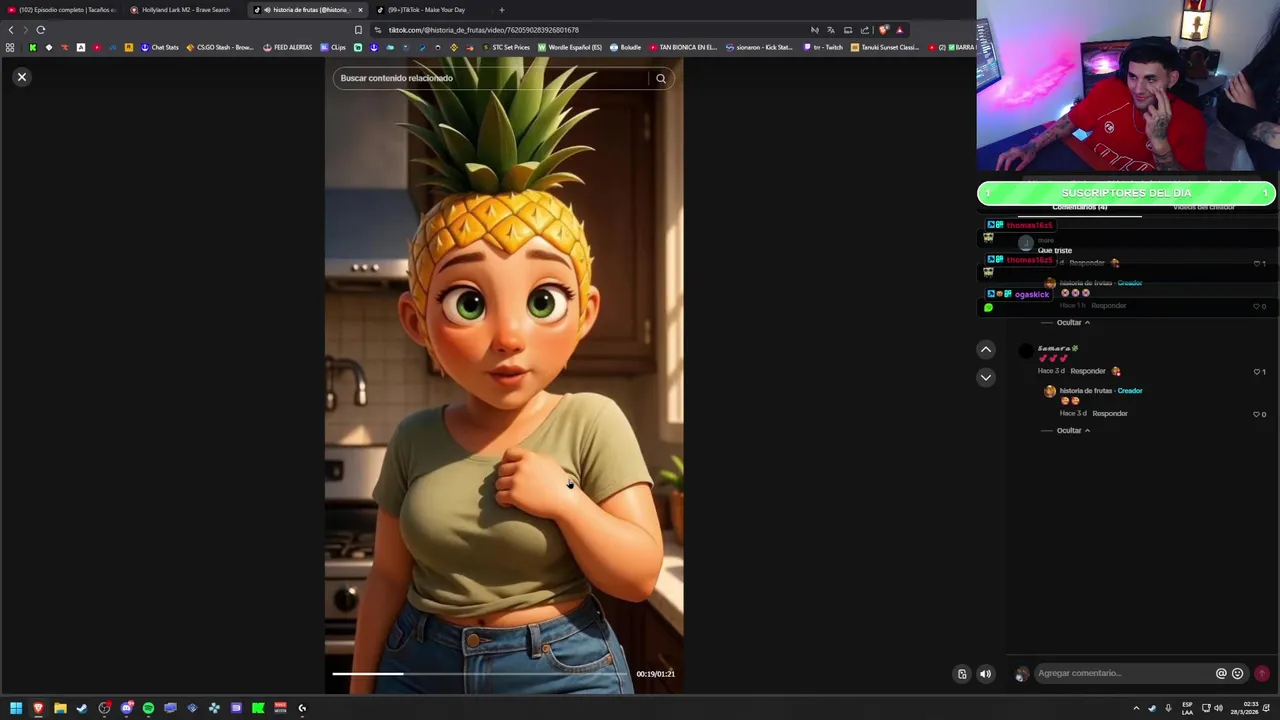The height and width of the screenshot is (720, 1280).
Task: Go to the previous video with the up arrow
Action: coord(986,349)
